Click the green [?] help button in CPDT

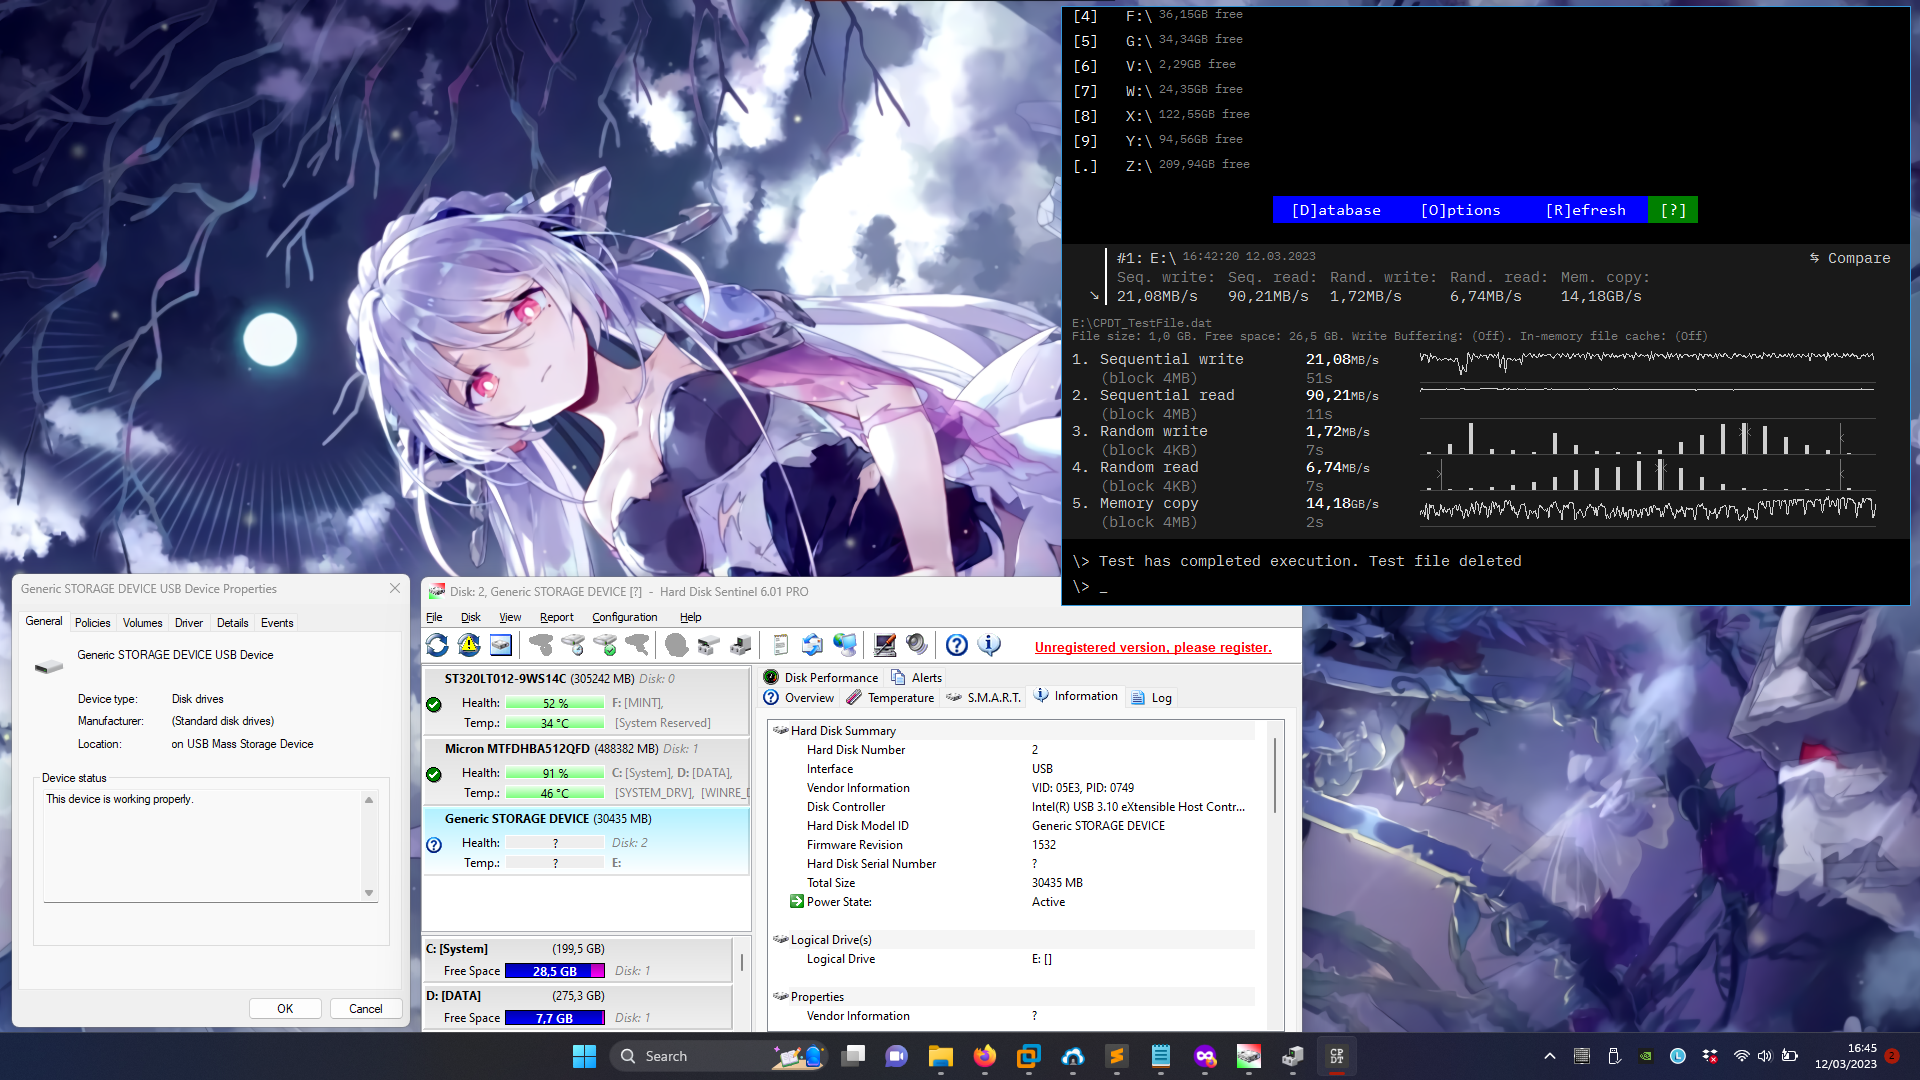click(x=1673, y=210)
